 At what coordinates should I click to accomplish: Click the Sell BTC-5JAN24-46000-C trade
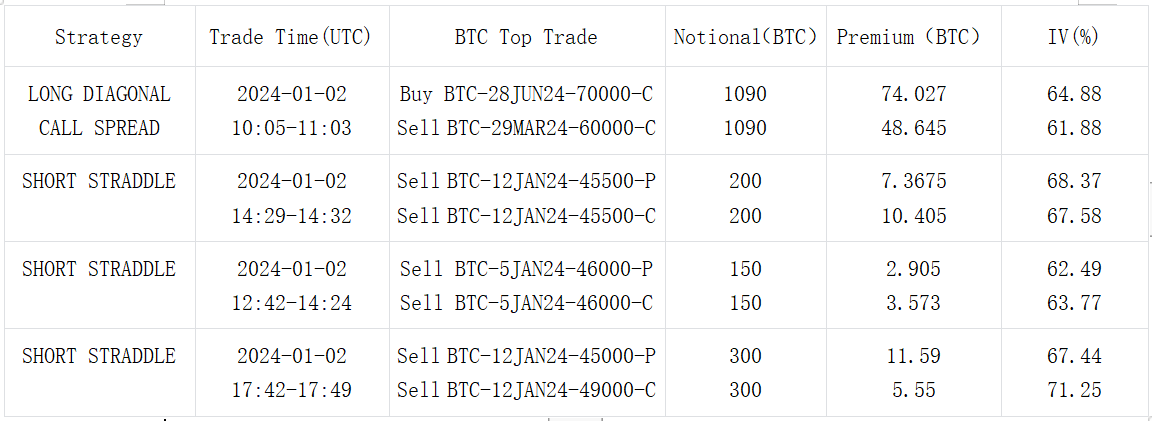(x=525, y=303)
